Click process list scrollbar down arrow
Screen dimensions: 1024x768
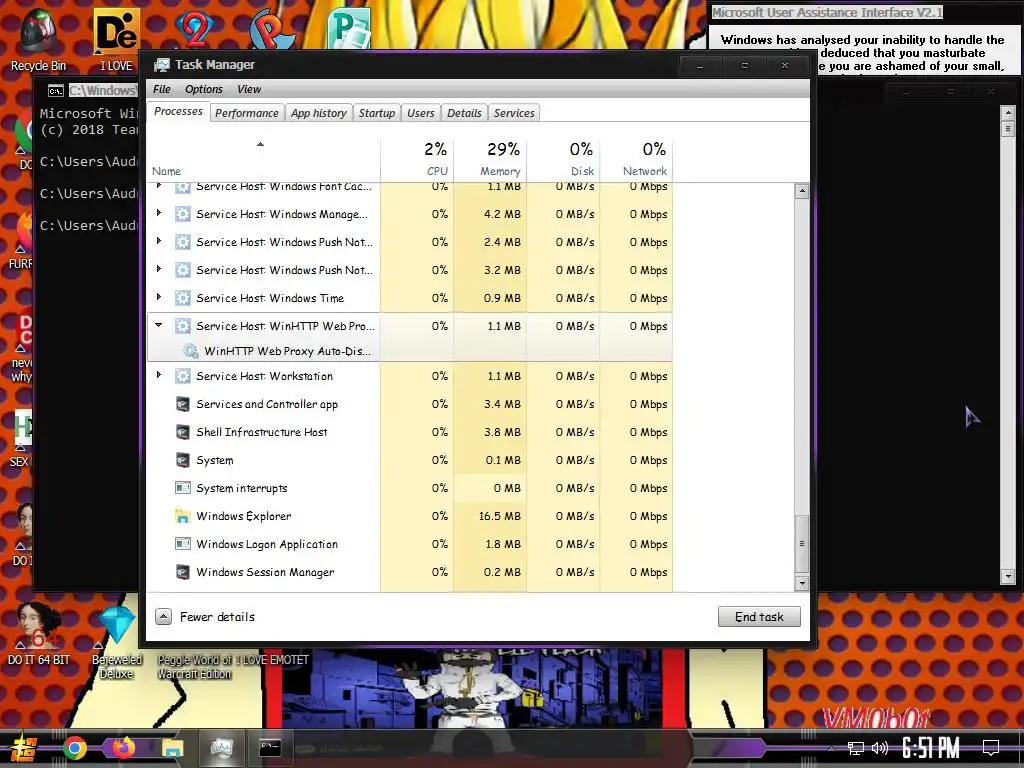[802, 584]
